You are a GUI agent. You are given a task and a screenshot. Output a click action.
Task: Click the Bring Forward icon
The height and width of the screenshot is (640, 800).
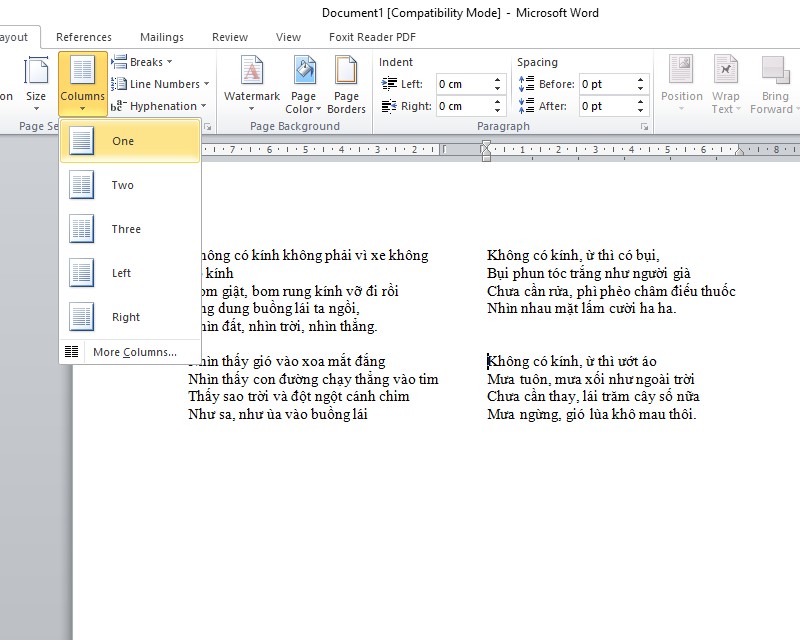click(774, 70)
